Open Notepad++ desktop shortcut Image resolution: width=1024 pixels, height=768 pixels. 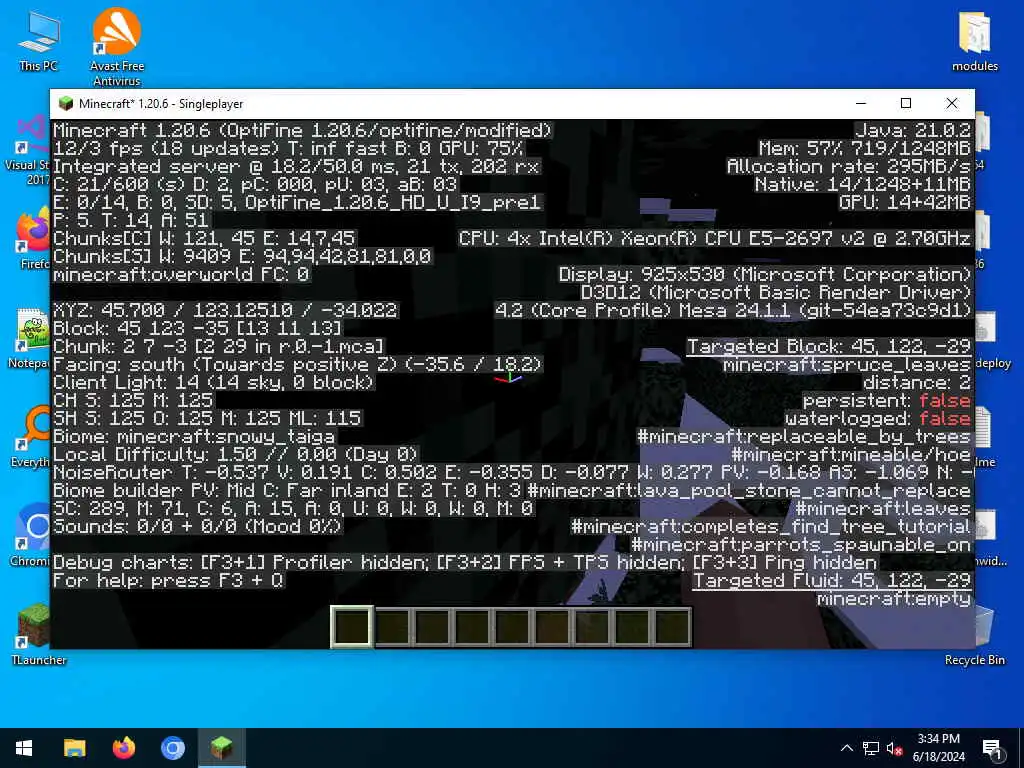click(x=26, y=338)
